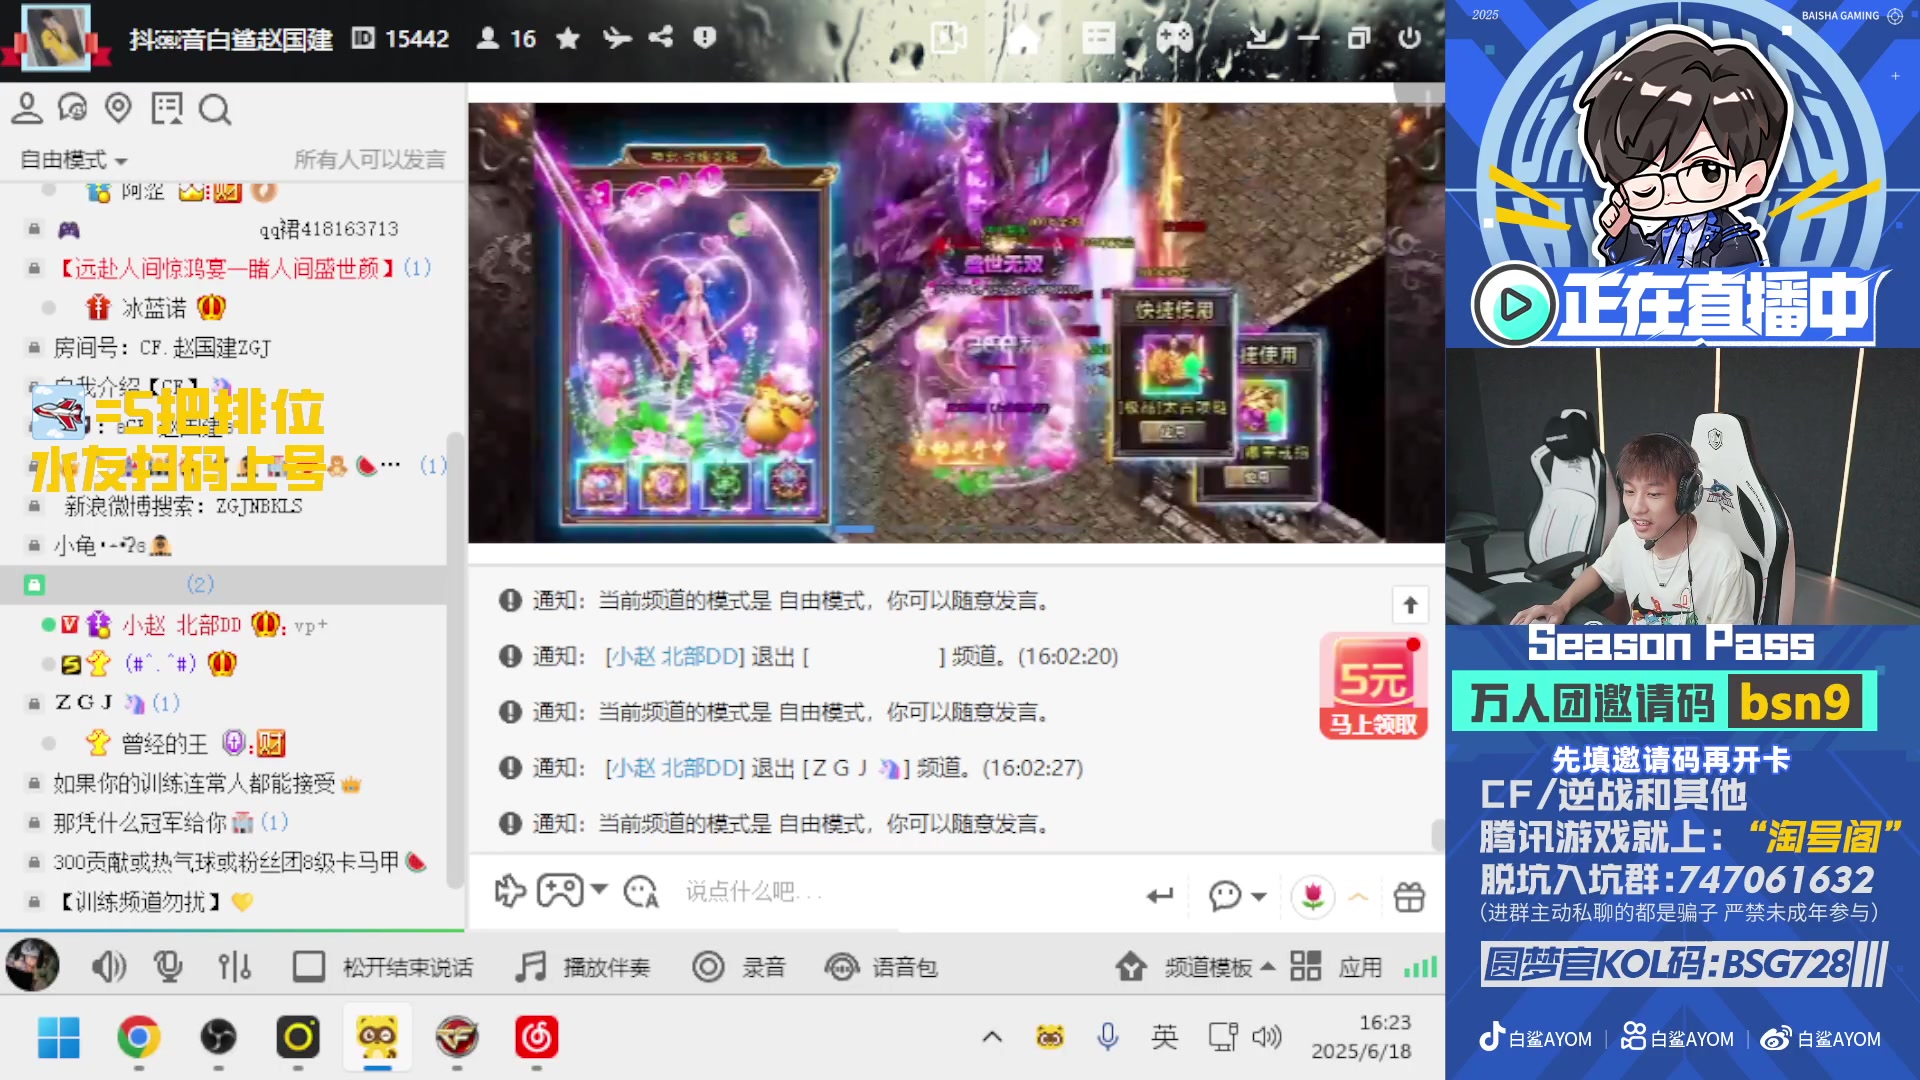Viewport: 1920px width, 1080px height.
Task: Expand 那凭什么冠军给你 channel
Action: pyautogui.click(x=34, y=822)
